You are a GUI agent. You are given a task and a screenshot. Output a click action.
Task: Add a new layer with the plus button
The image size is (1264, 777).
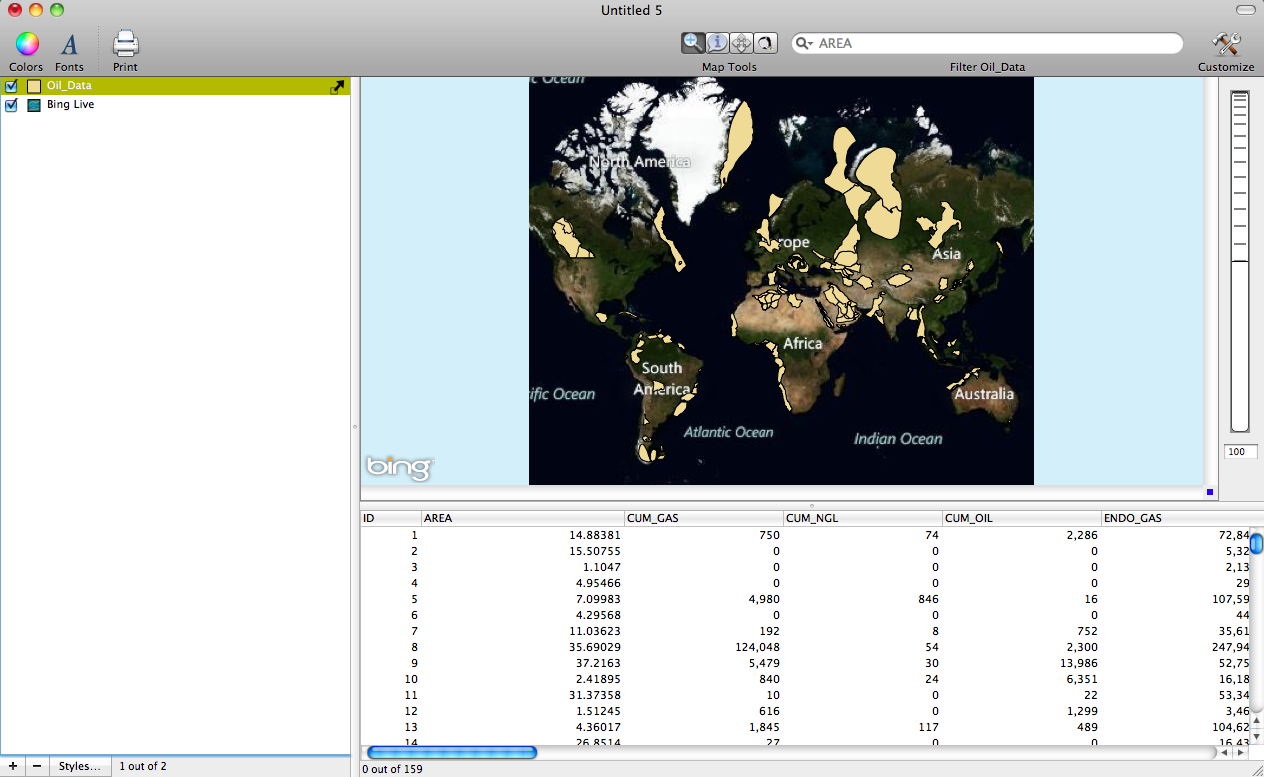point(14,766)
